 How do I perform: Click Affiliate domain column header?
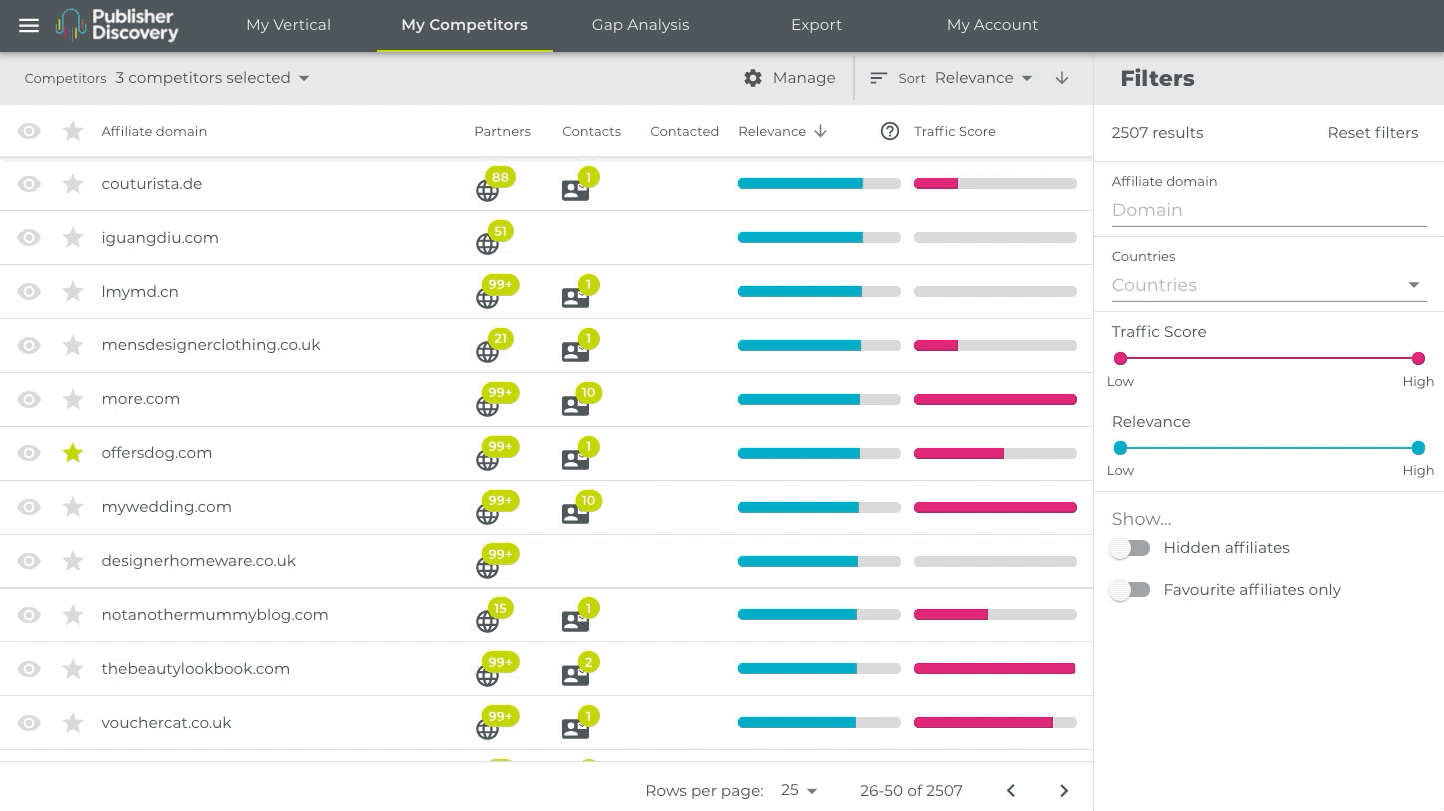point(154,131)
